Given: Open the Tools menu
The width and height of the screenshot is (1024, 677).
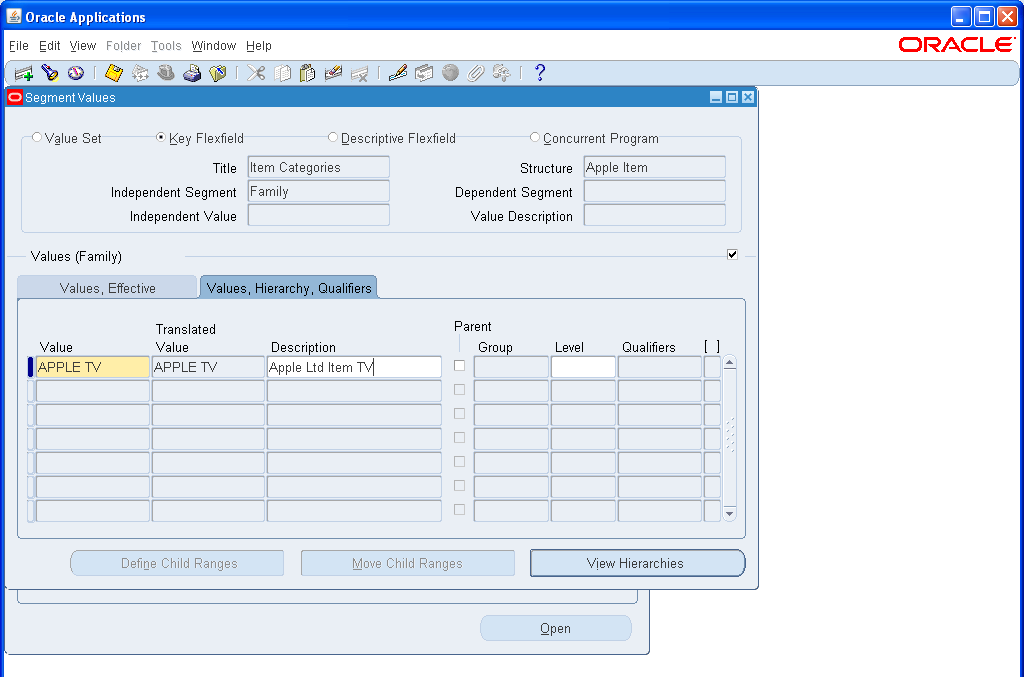Looking at the screenshot, I should [166, 46].
